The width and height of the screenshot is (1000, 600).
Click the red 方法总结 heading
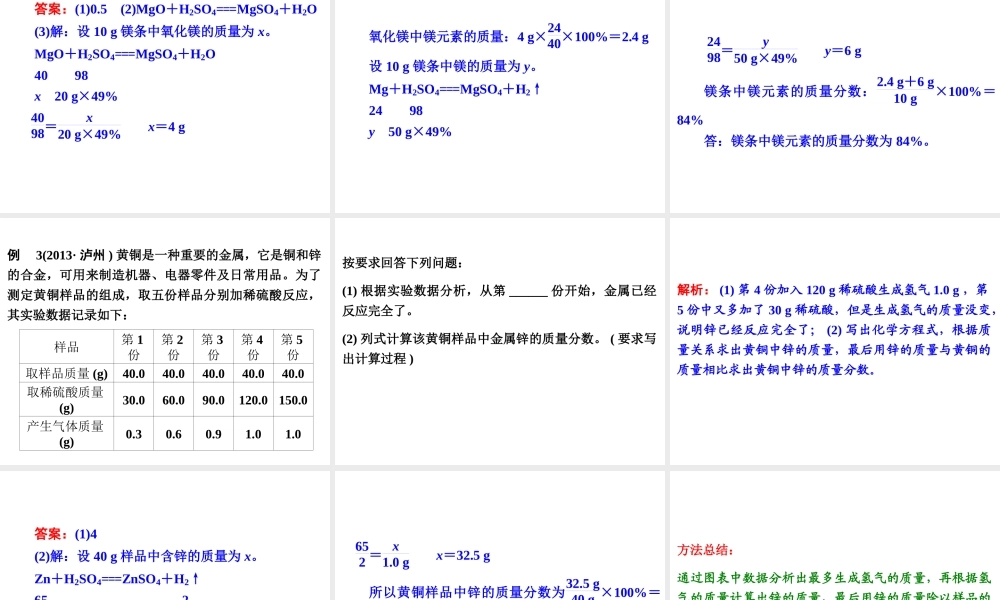point(705,550)
